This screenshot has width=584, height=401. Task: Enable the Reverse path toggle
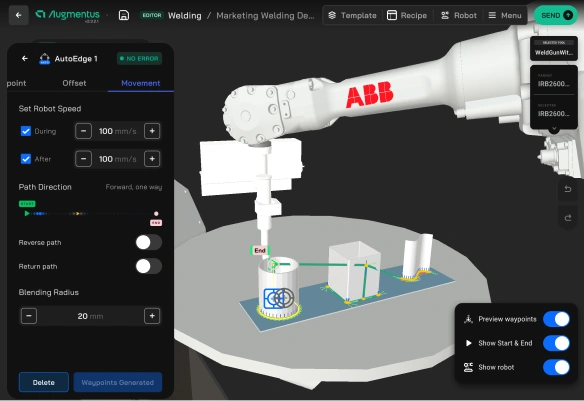(149, 242)
